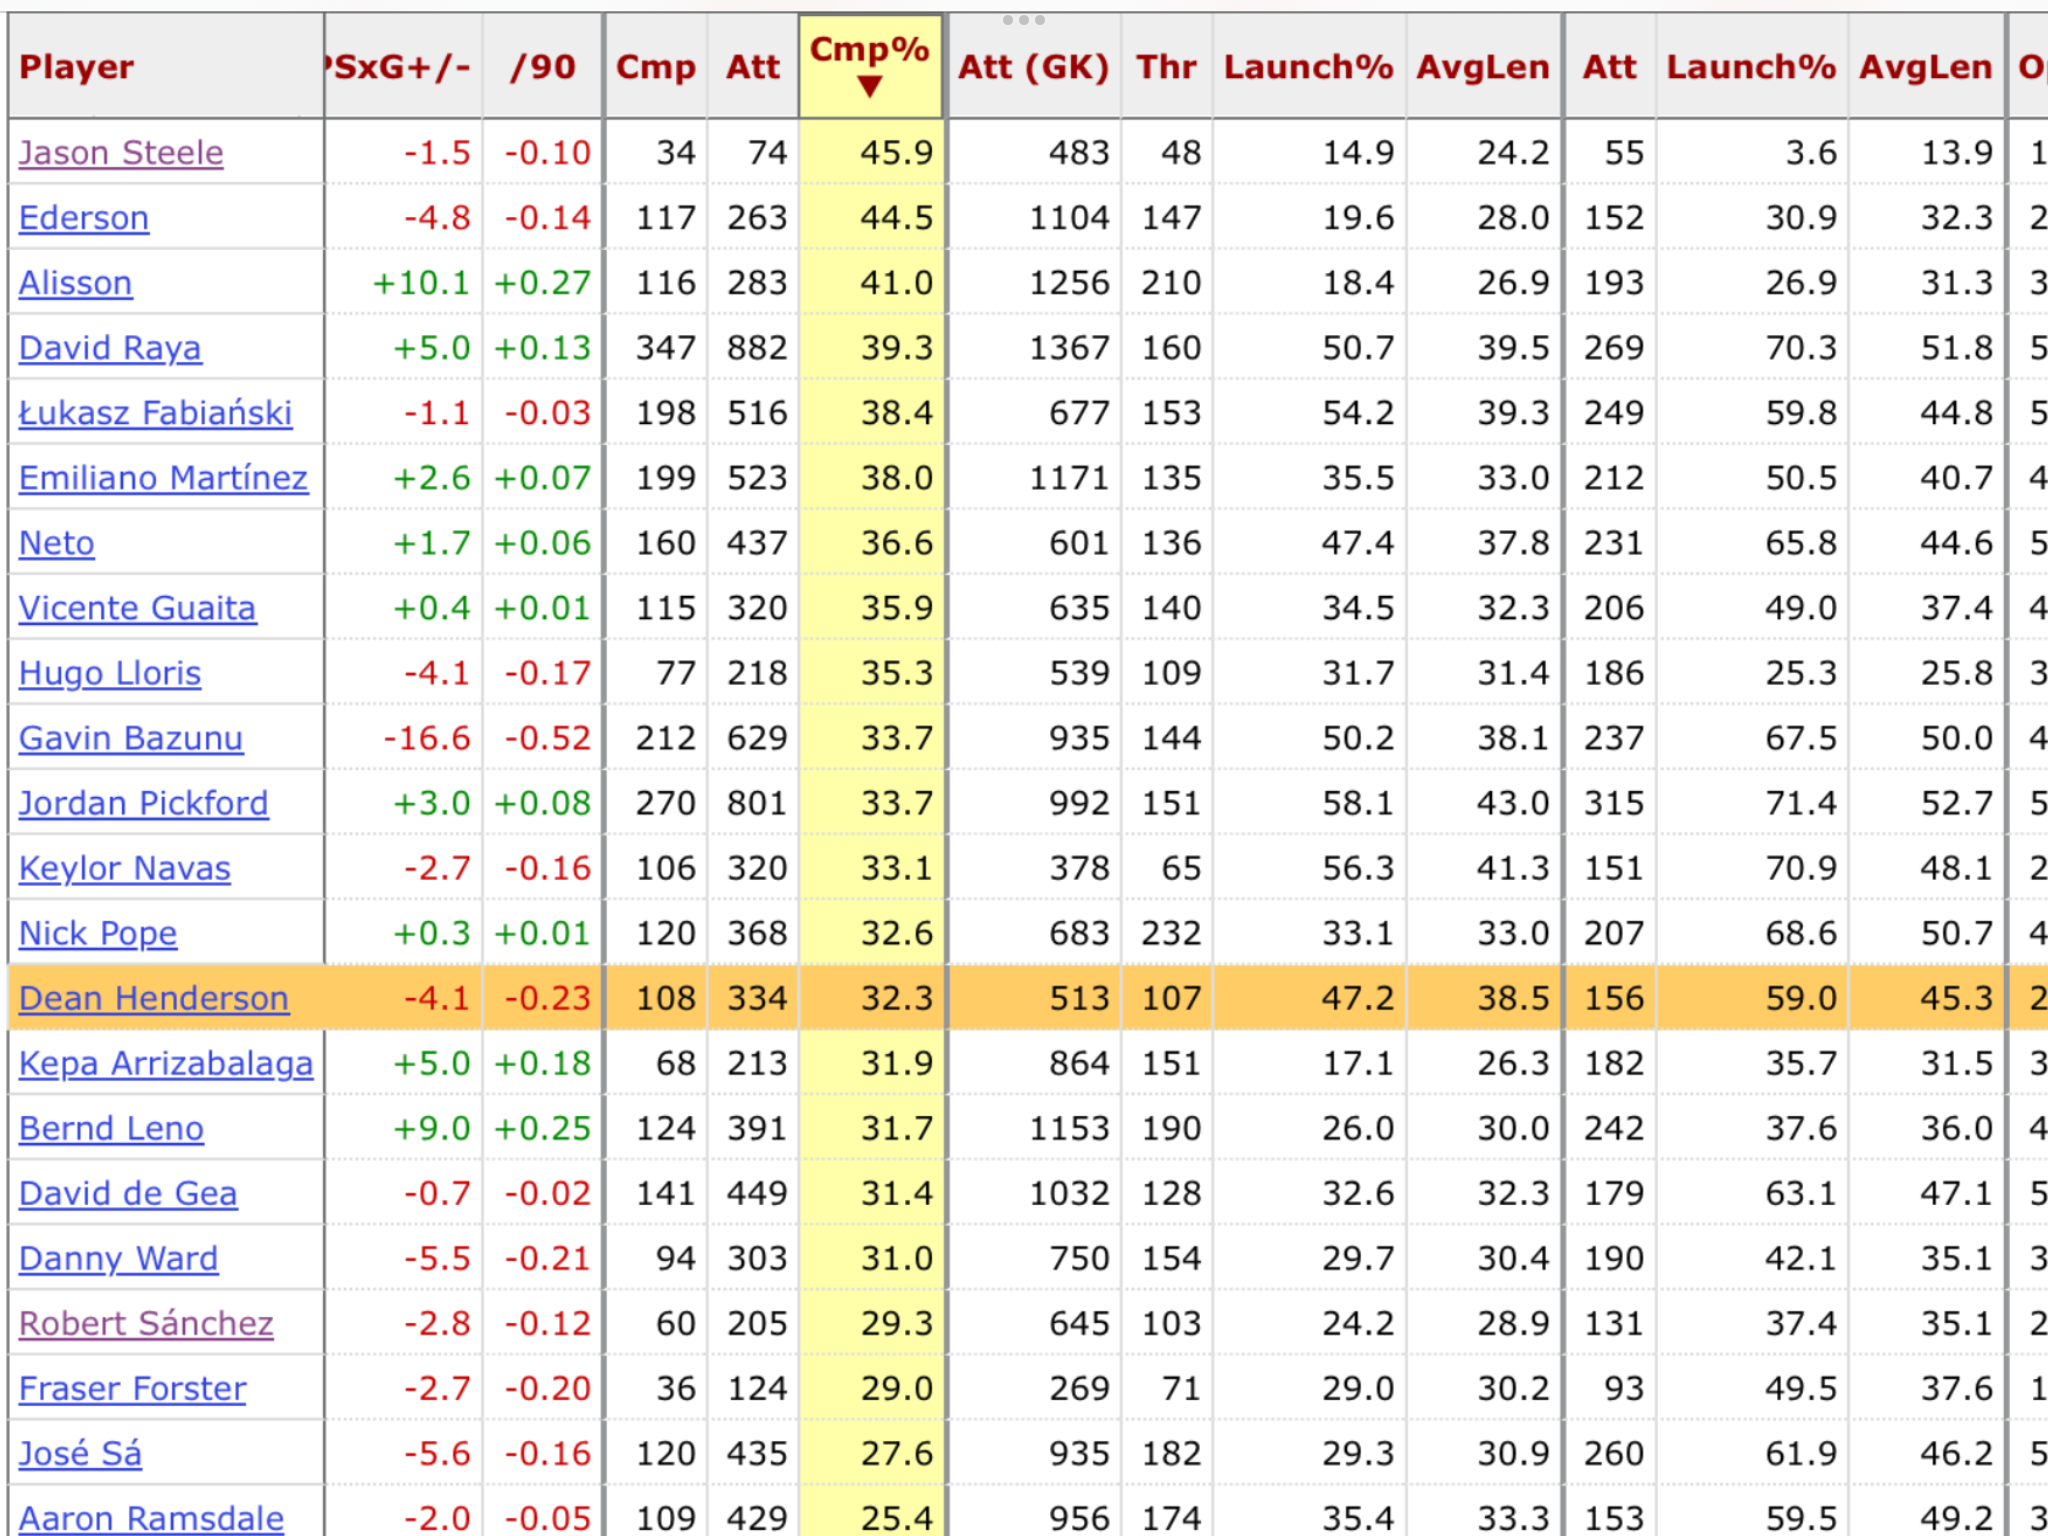2048x1536 pixels.
Task: Sort by PSxG+/- column header
Action: click(x=398, y=67)
